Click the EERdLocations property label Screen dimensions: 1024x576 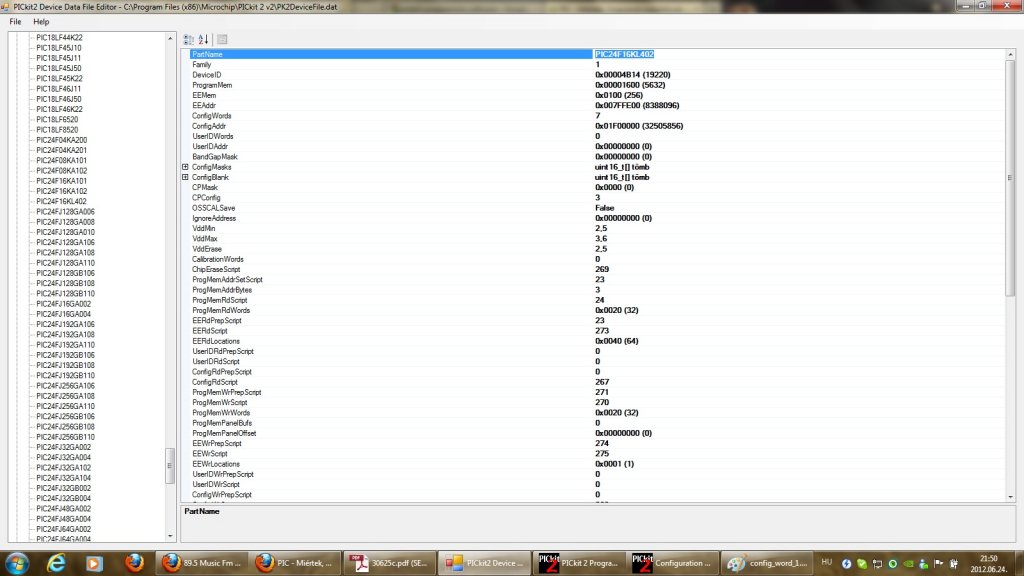[x=216, y=341]
